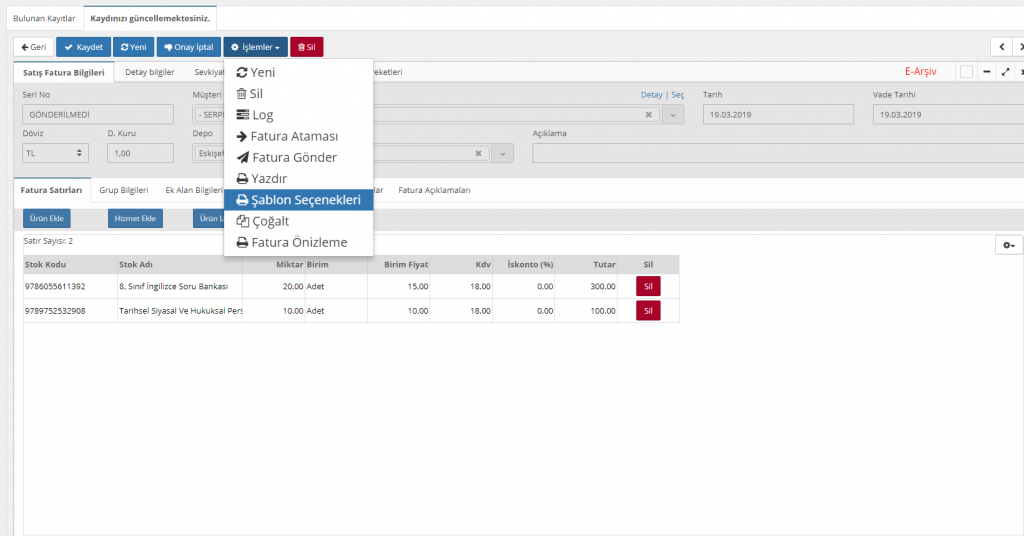Choose Fatura Gönder from the menu

(293, 157)
